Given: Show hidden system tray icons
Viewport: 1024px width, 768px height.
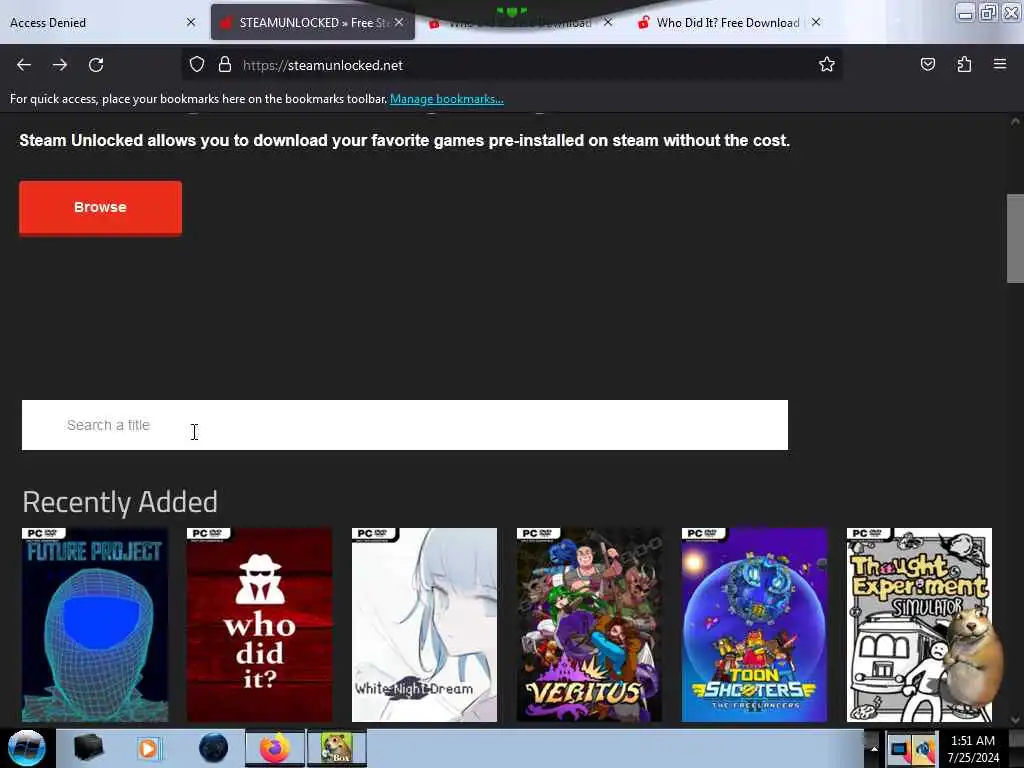Looking at the screenshot, I should pyautogui.click(x=874, y=748).
